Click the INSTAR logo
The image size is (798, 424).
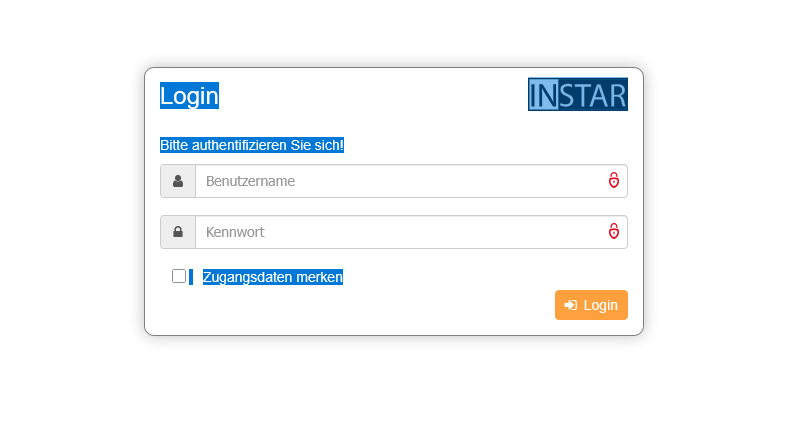(x=578, y=94)
